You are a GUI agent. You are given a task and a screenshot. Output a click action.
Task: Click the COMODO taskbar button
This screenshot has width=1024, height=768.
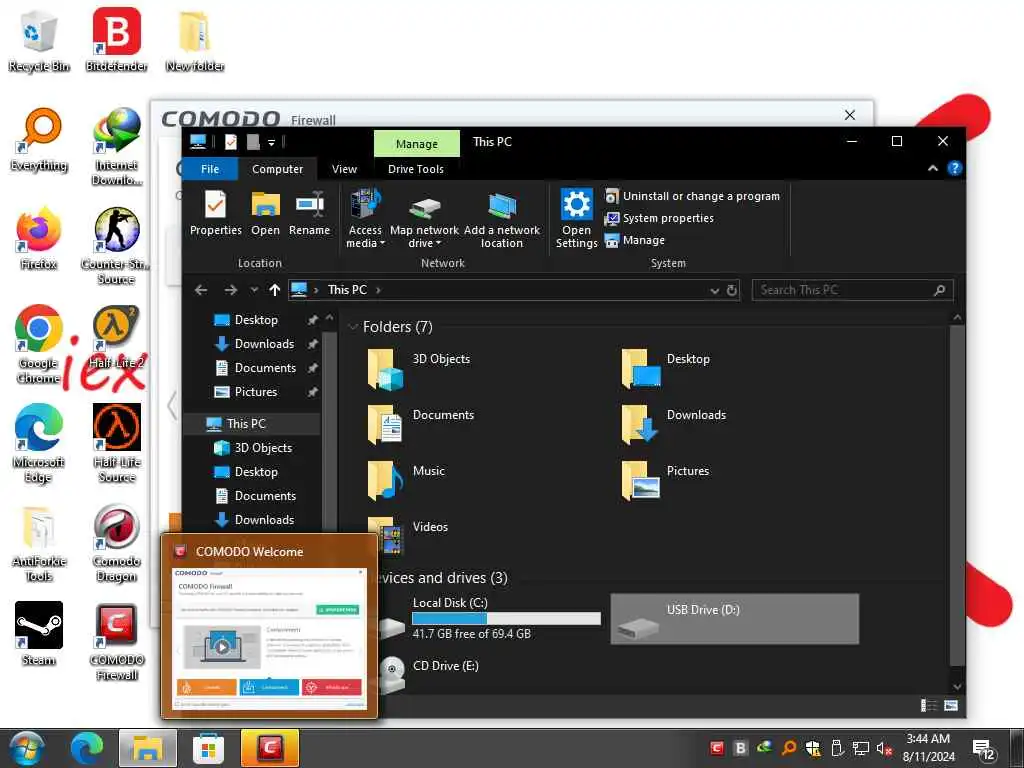tap(270, 748)
